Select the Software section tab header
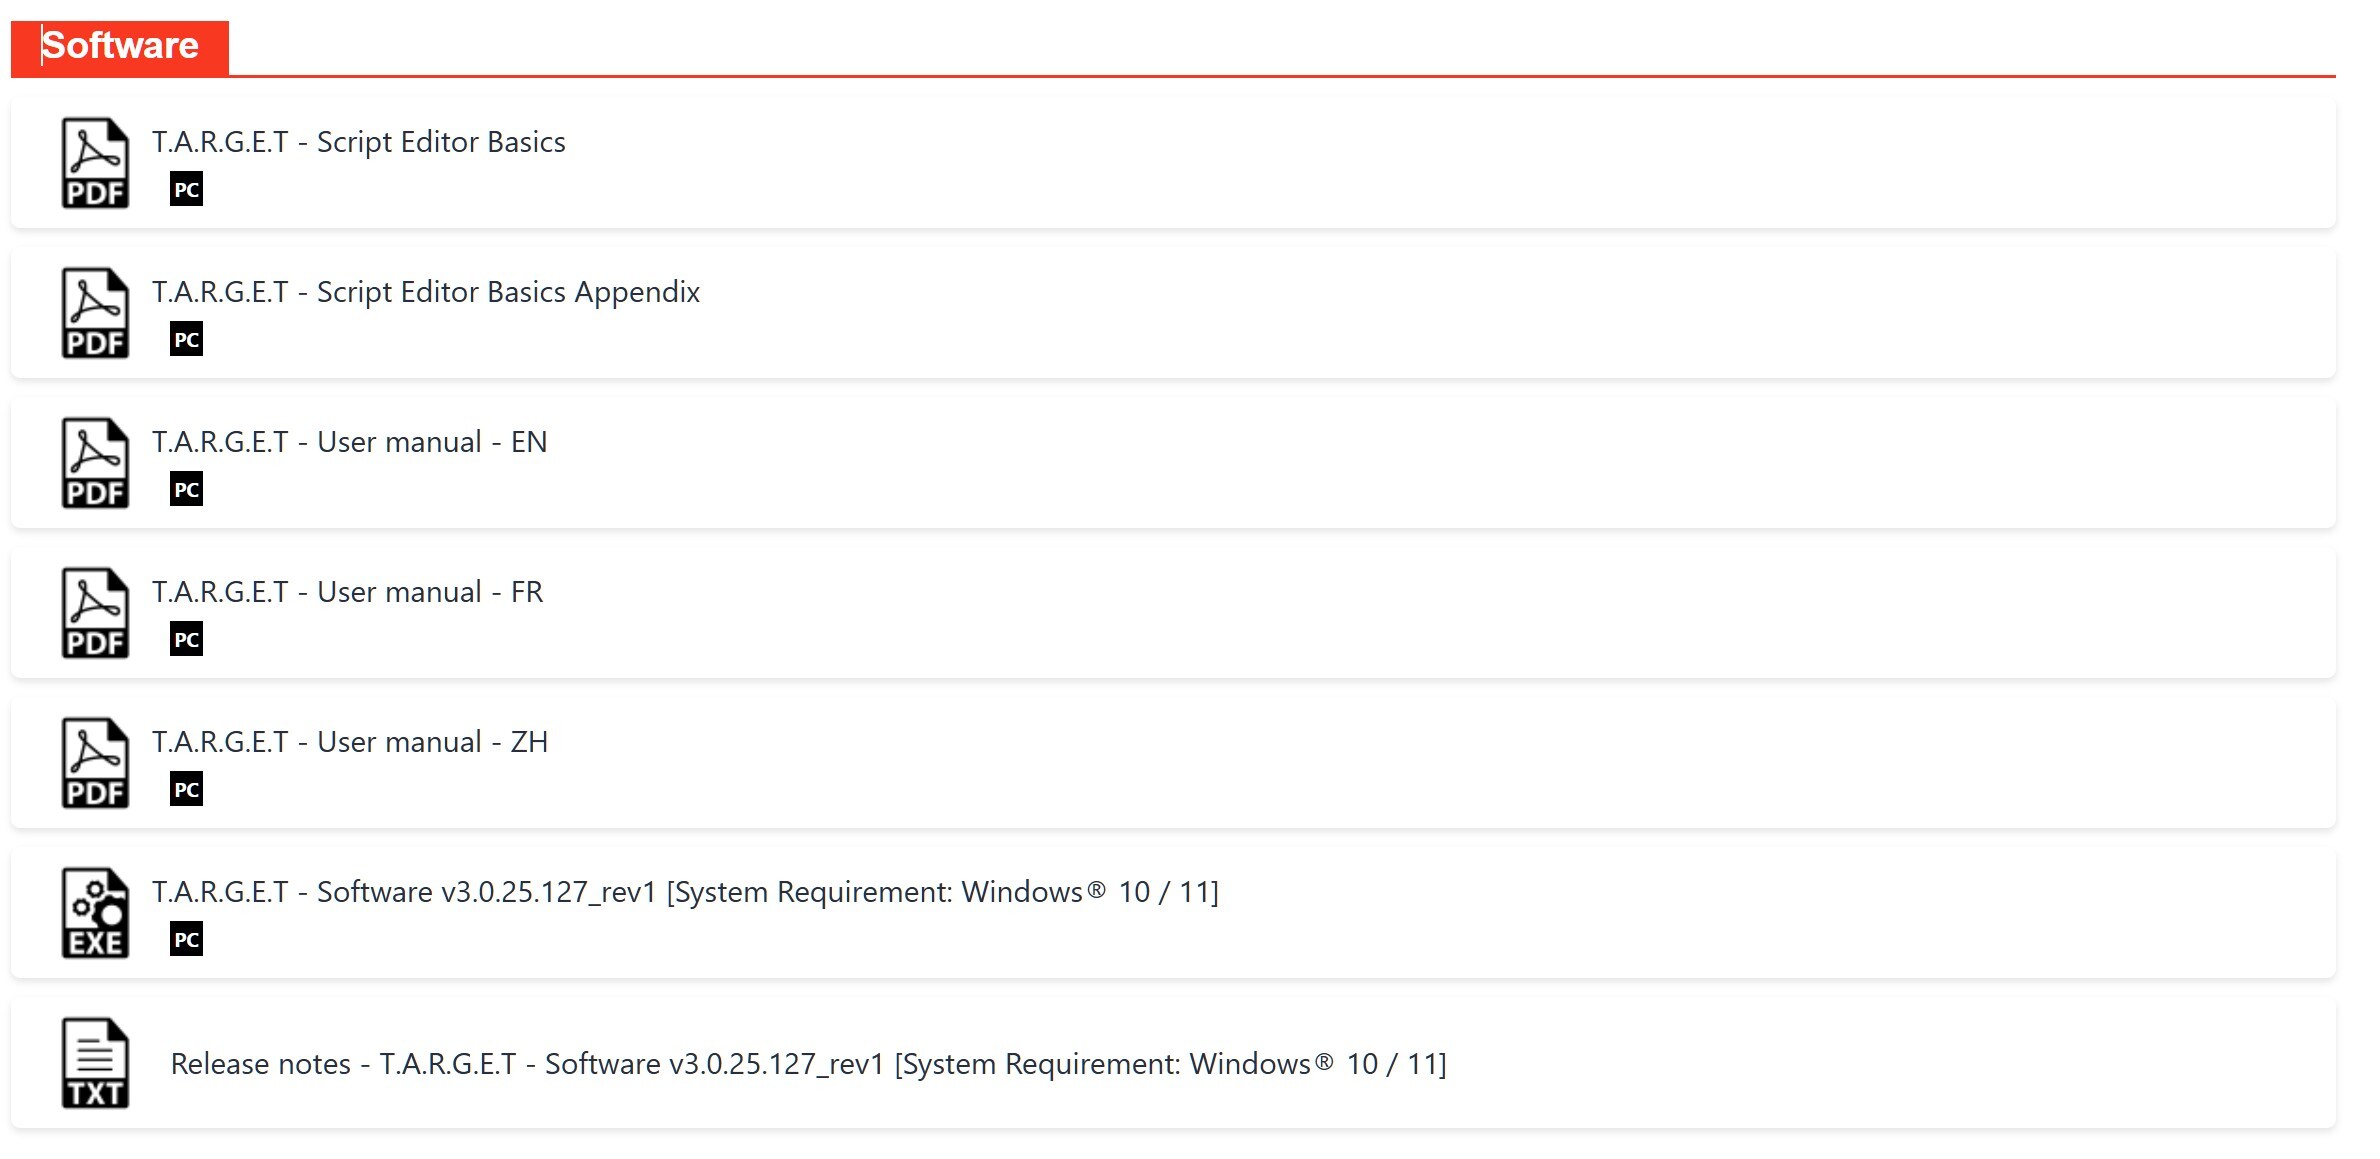This screenshot has width=2380, height=1159. click(x=120, y=46)
